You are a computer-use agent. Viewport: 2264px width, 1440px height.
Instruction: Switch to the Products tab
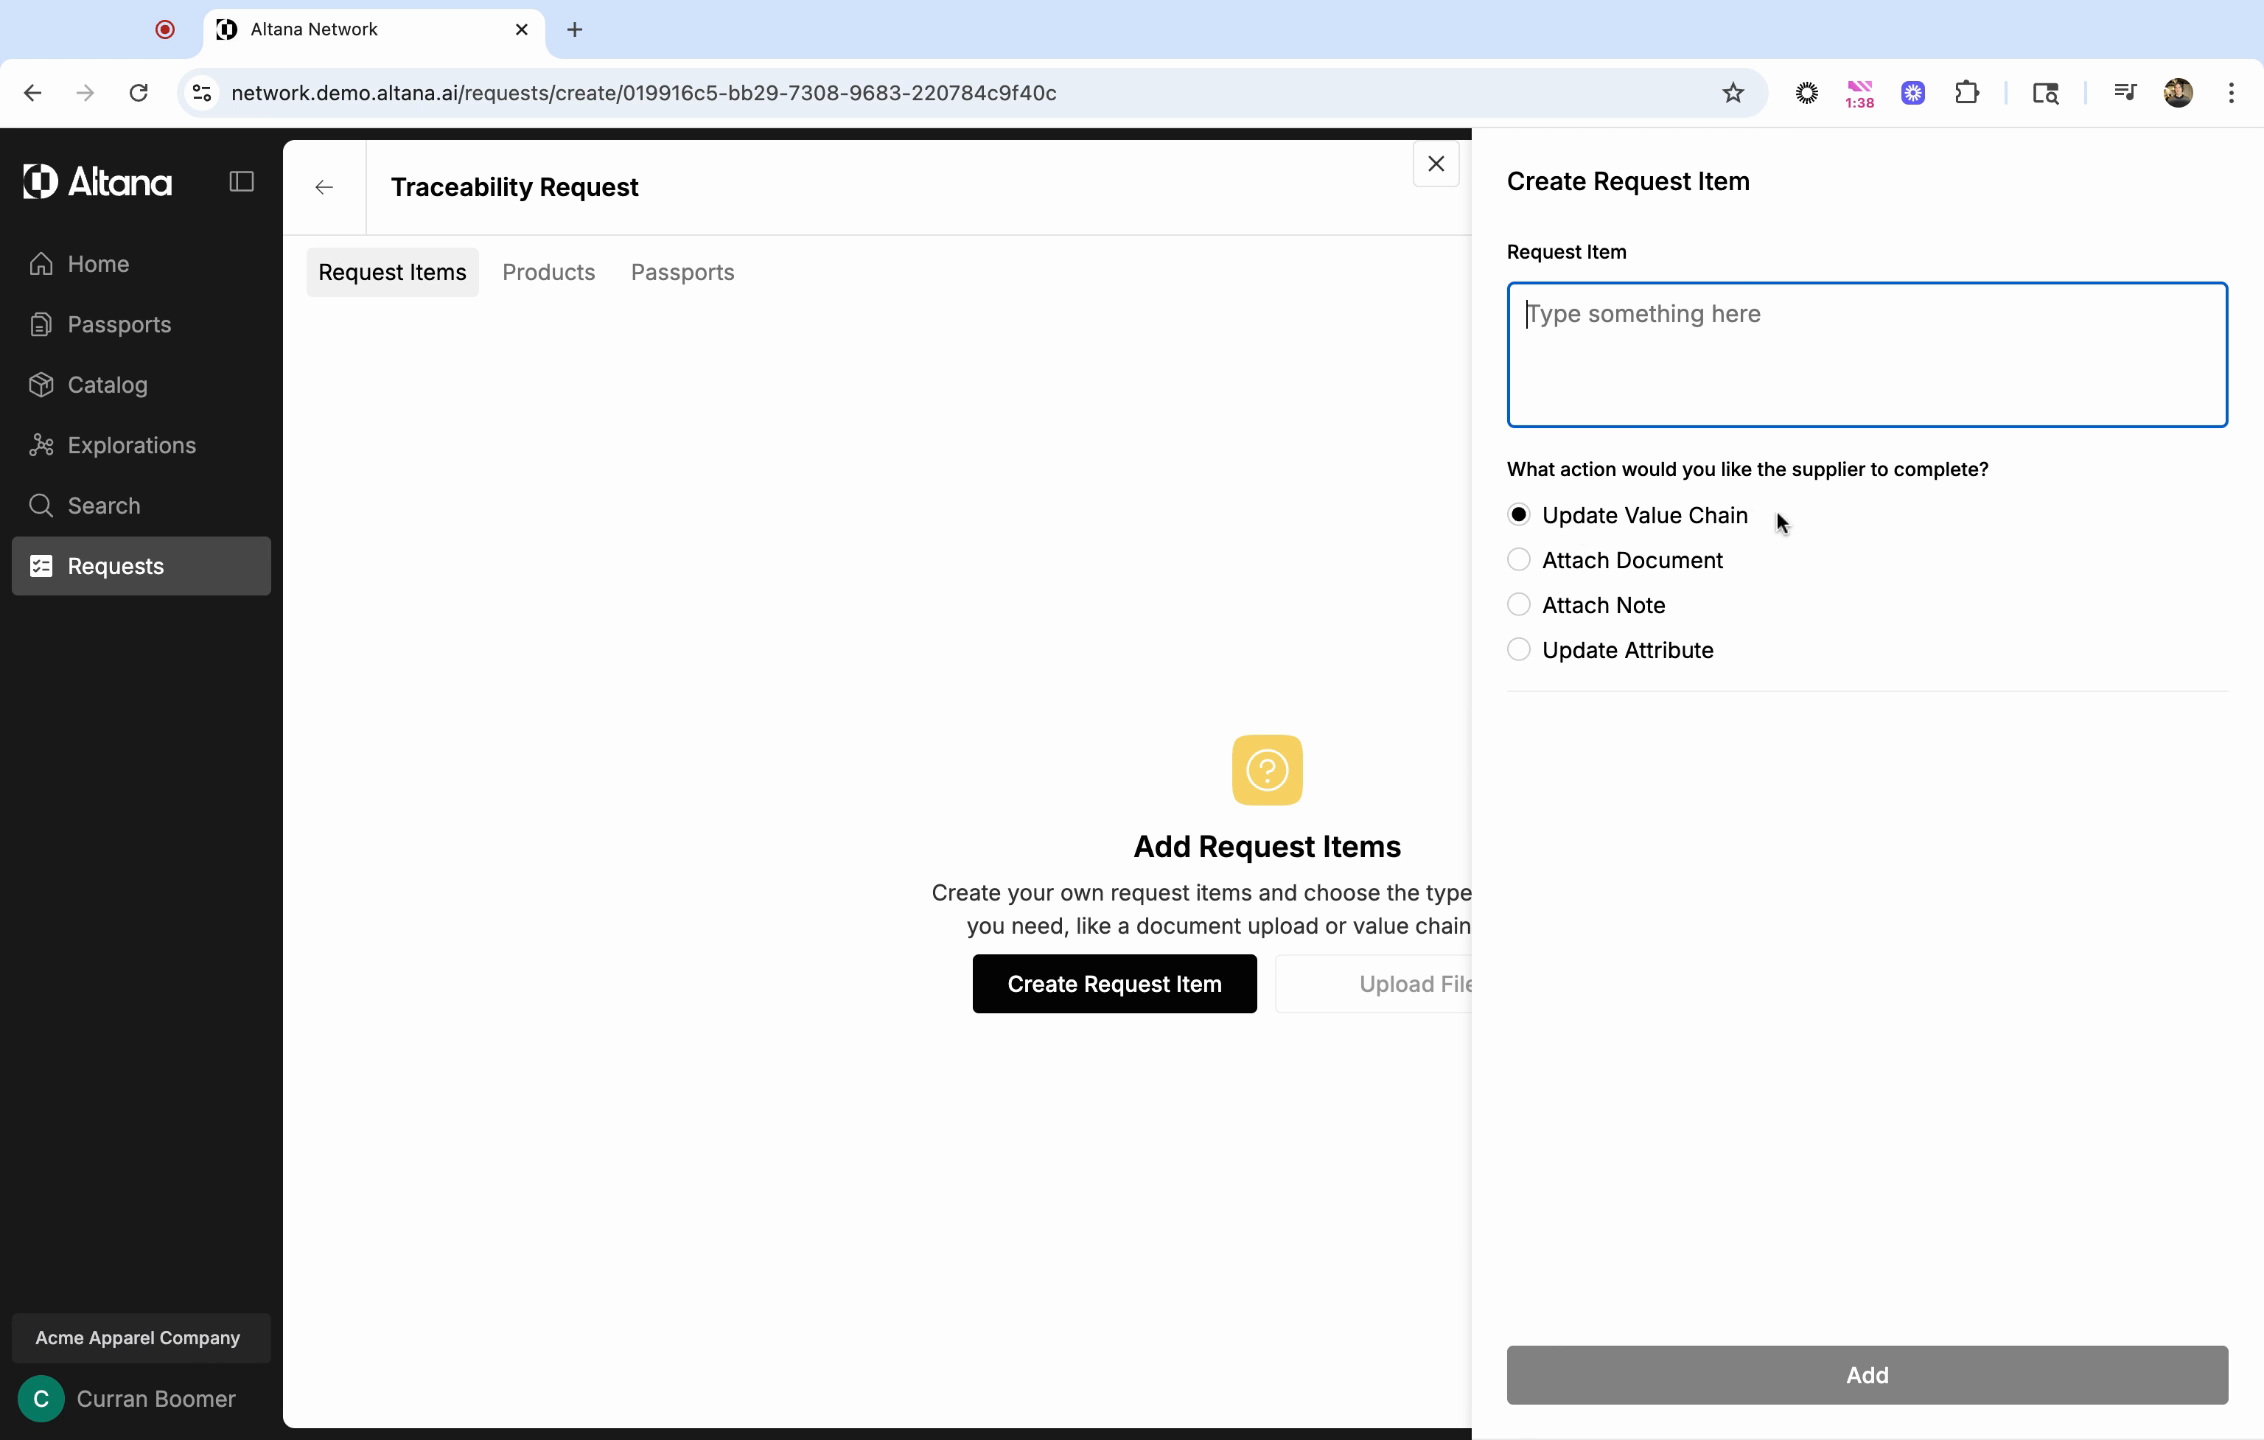point(548,273)
